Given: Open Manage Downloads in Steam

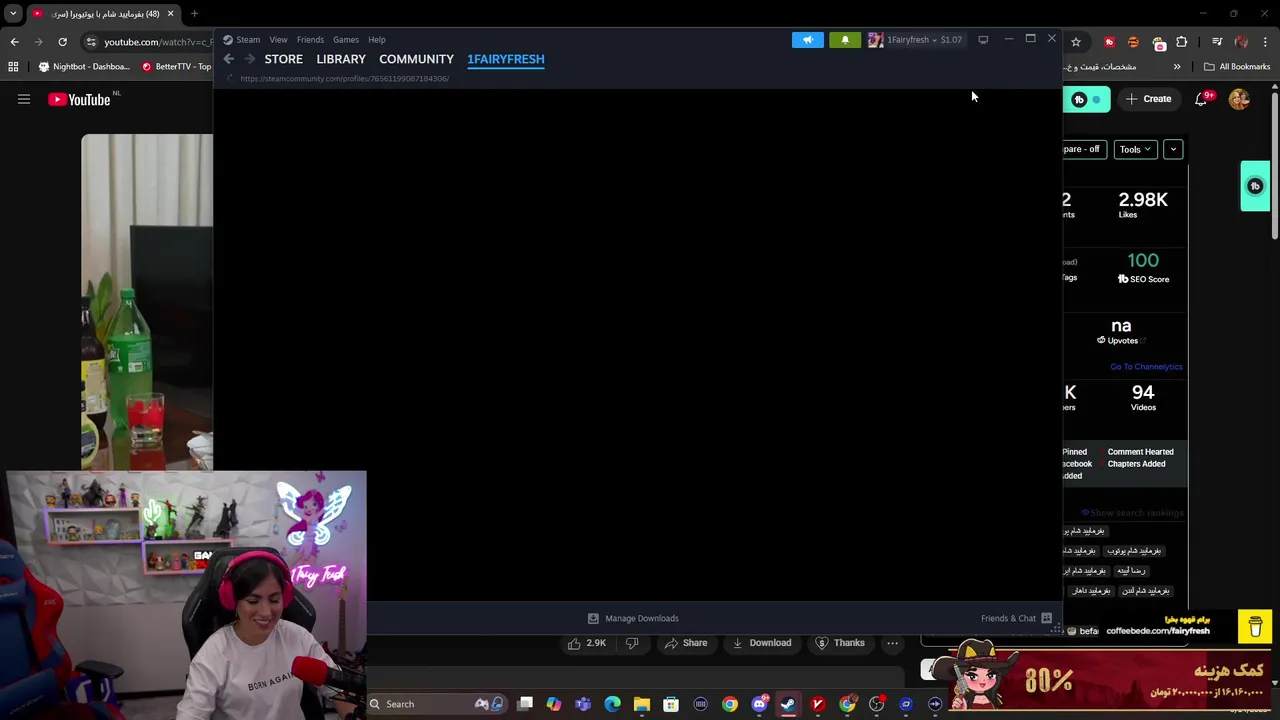Looking at the screenshot, I should (633, 618).
